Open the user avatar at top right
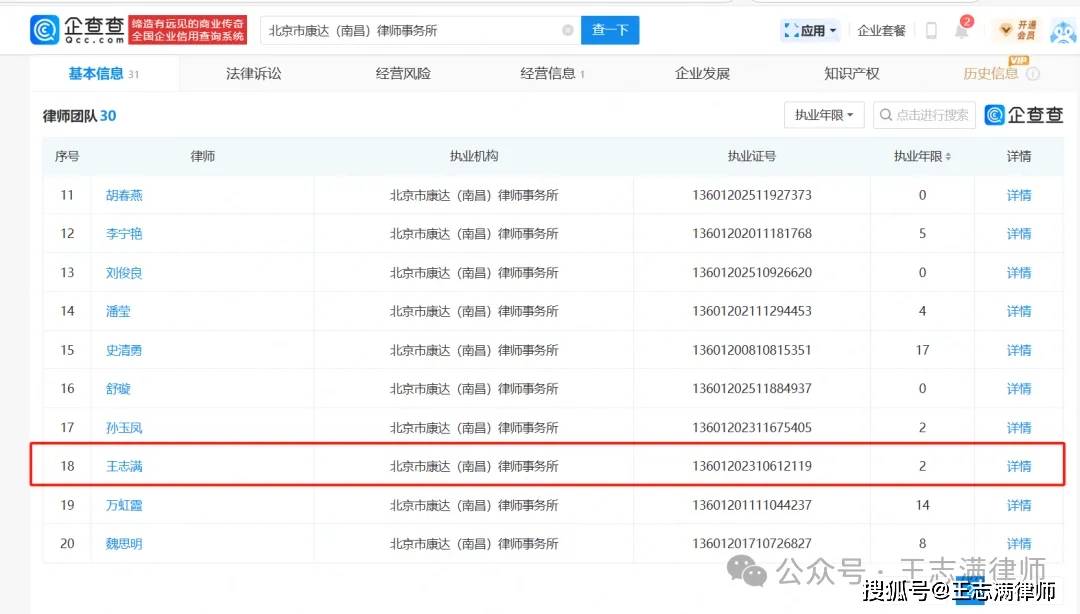The width and height of the screenshot is (1080, 614). (x=1061, y=31)
